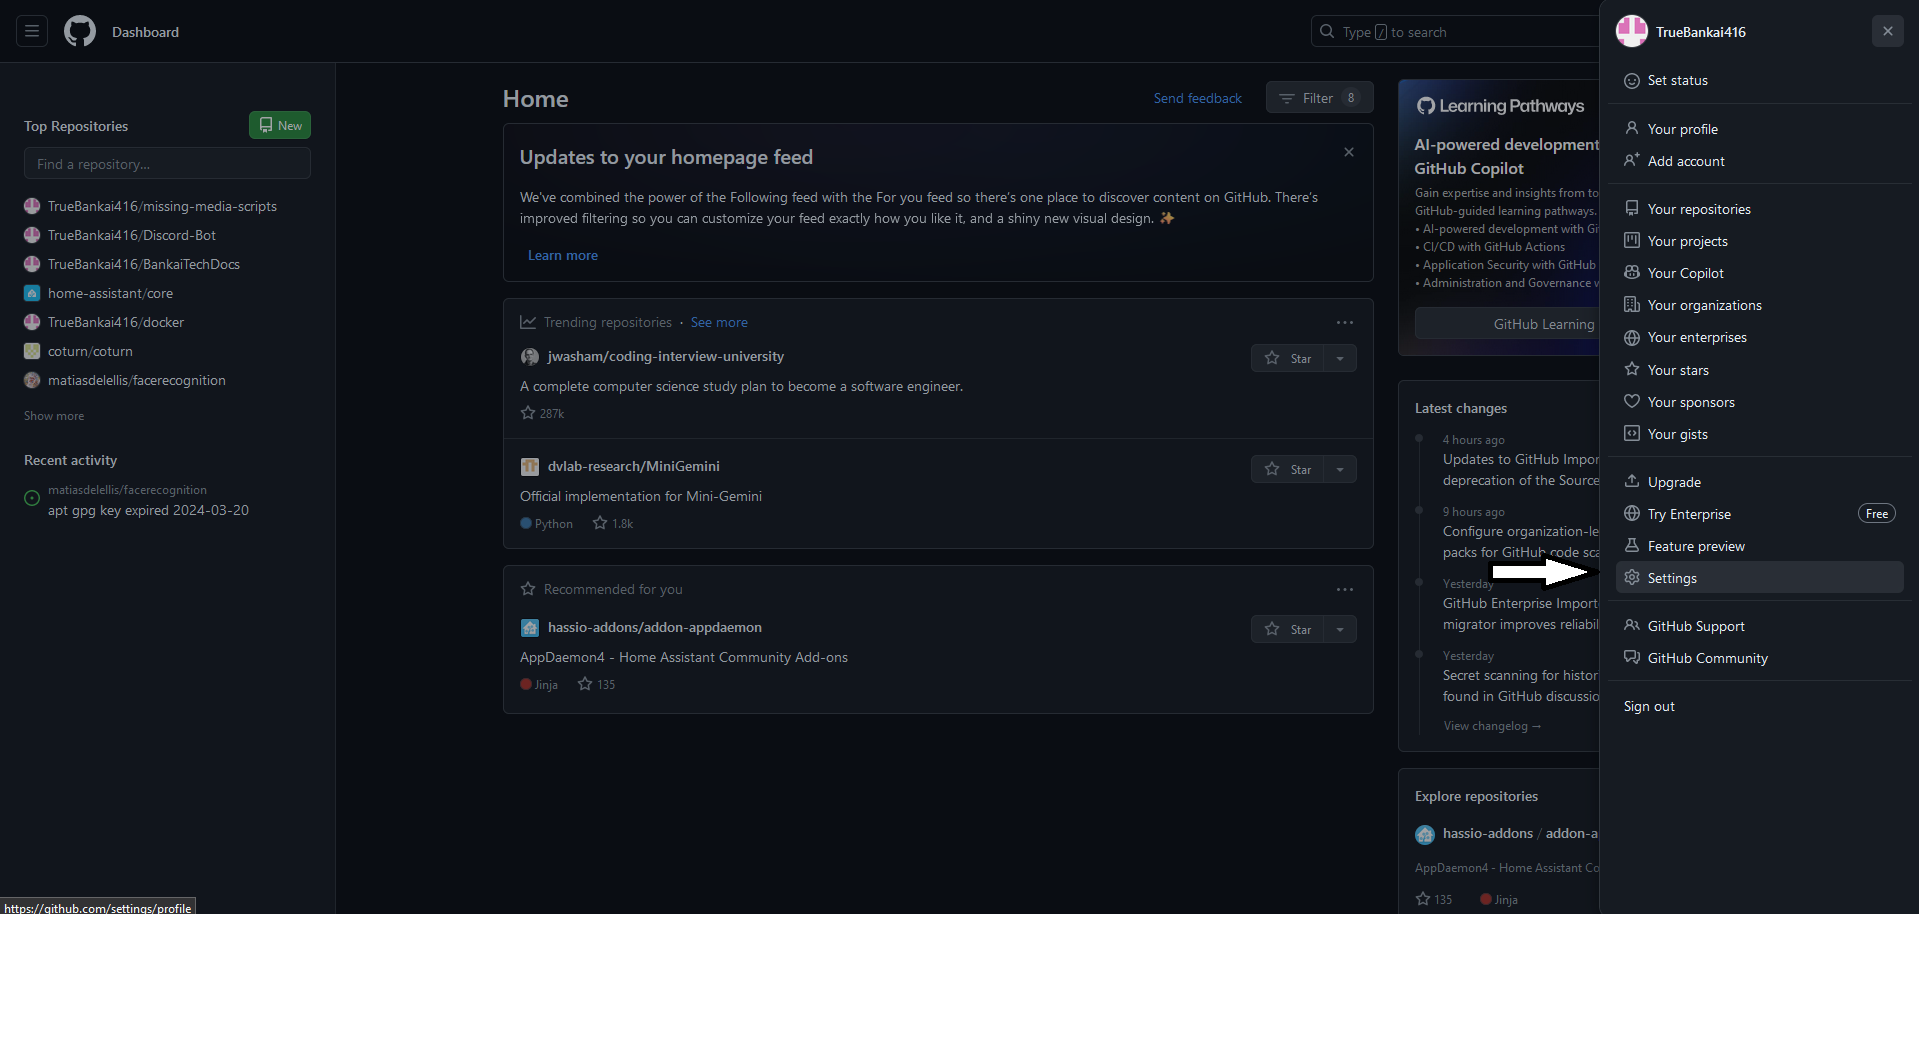Open apt gpg key expired activity item
Screen dimensions: 1924x1060
click(x=148, y=510)
